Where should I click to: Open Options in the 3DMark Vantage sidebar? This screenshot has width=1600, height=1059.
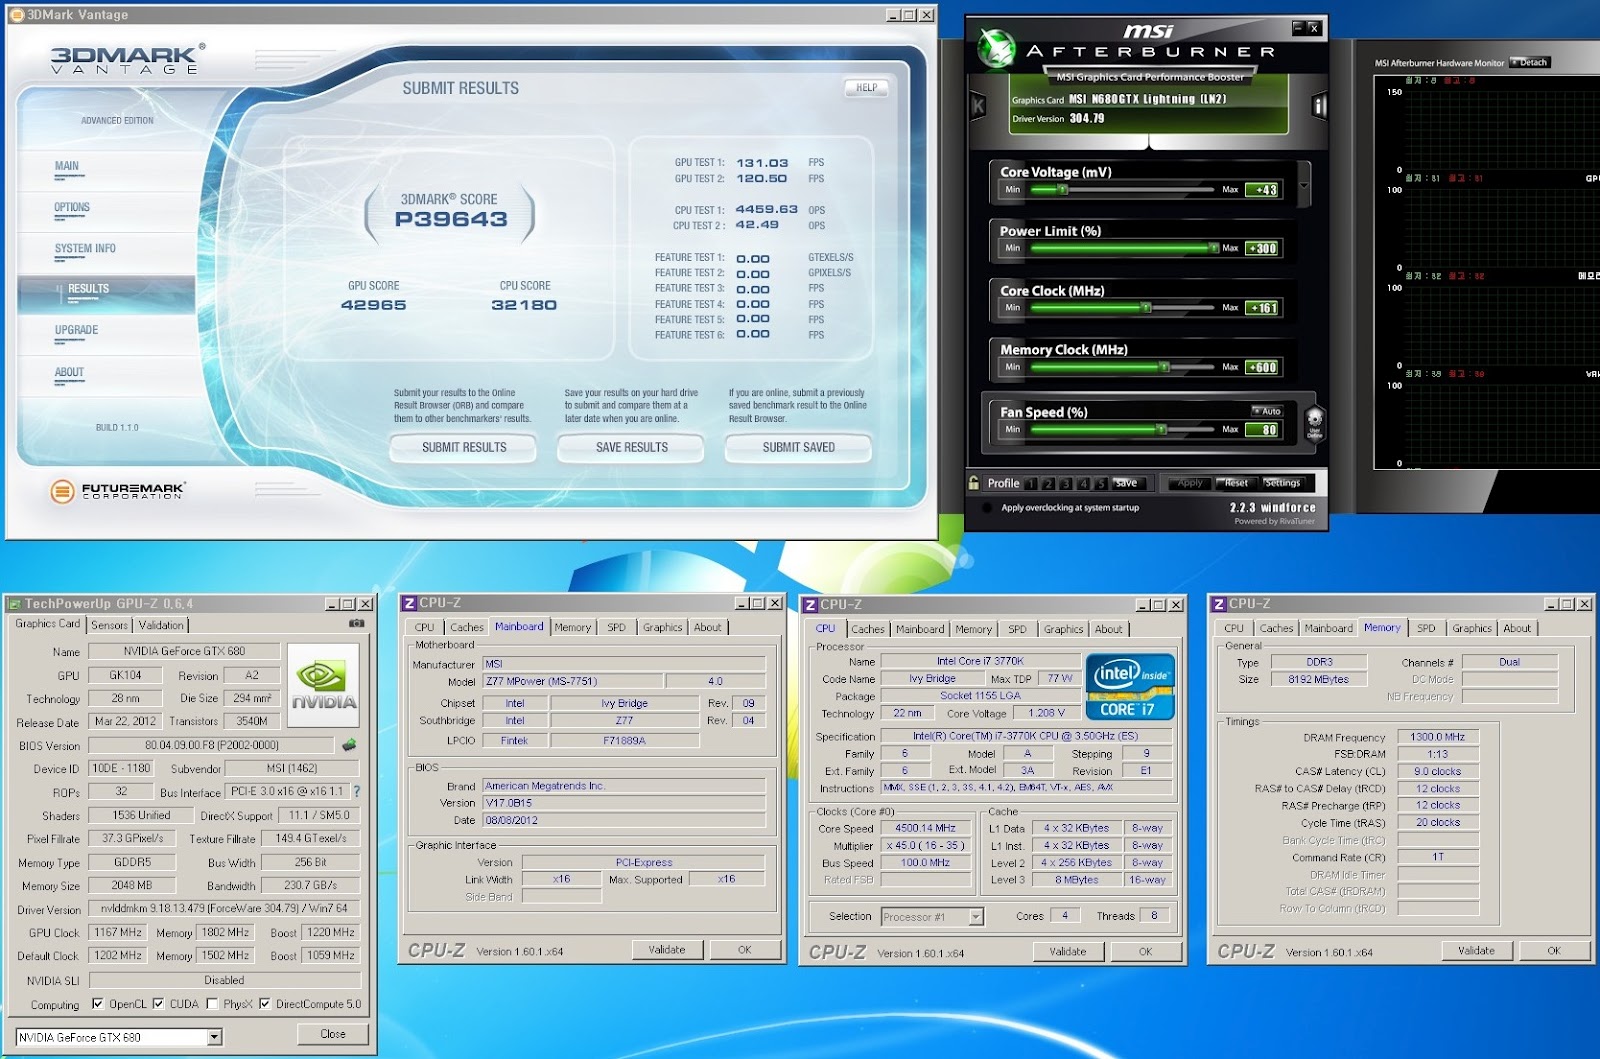pyautogui.click(x=72, y=207)
